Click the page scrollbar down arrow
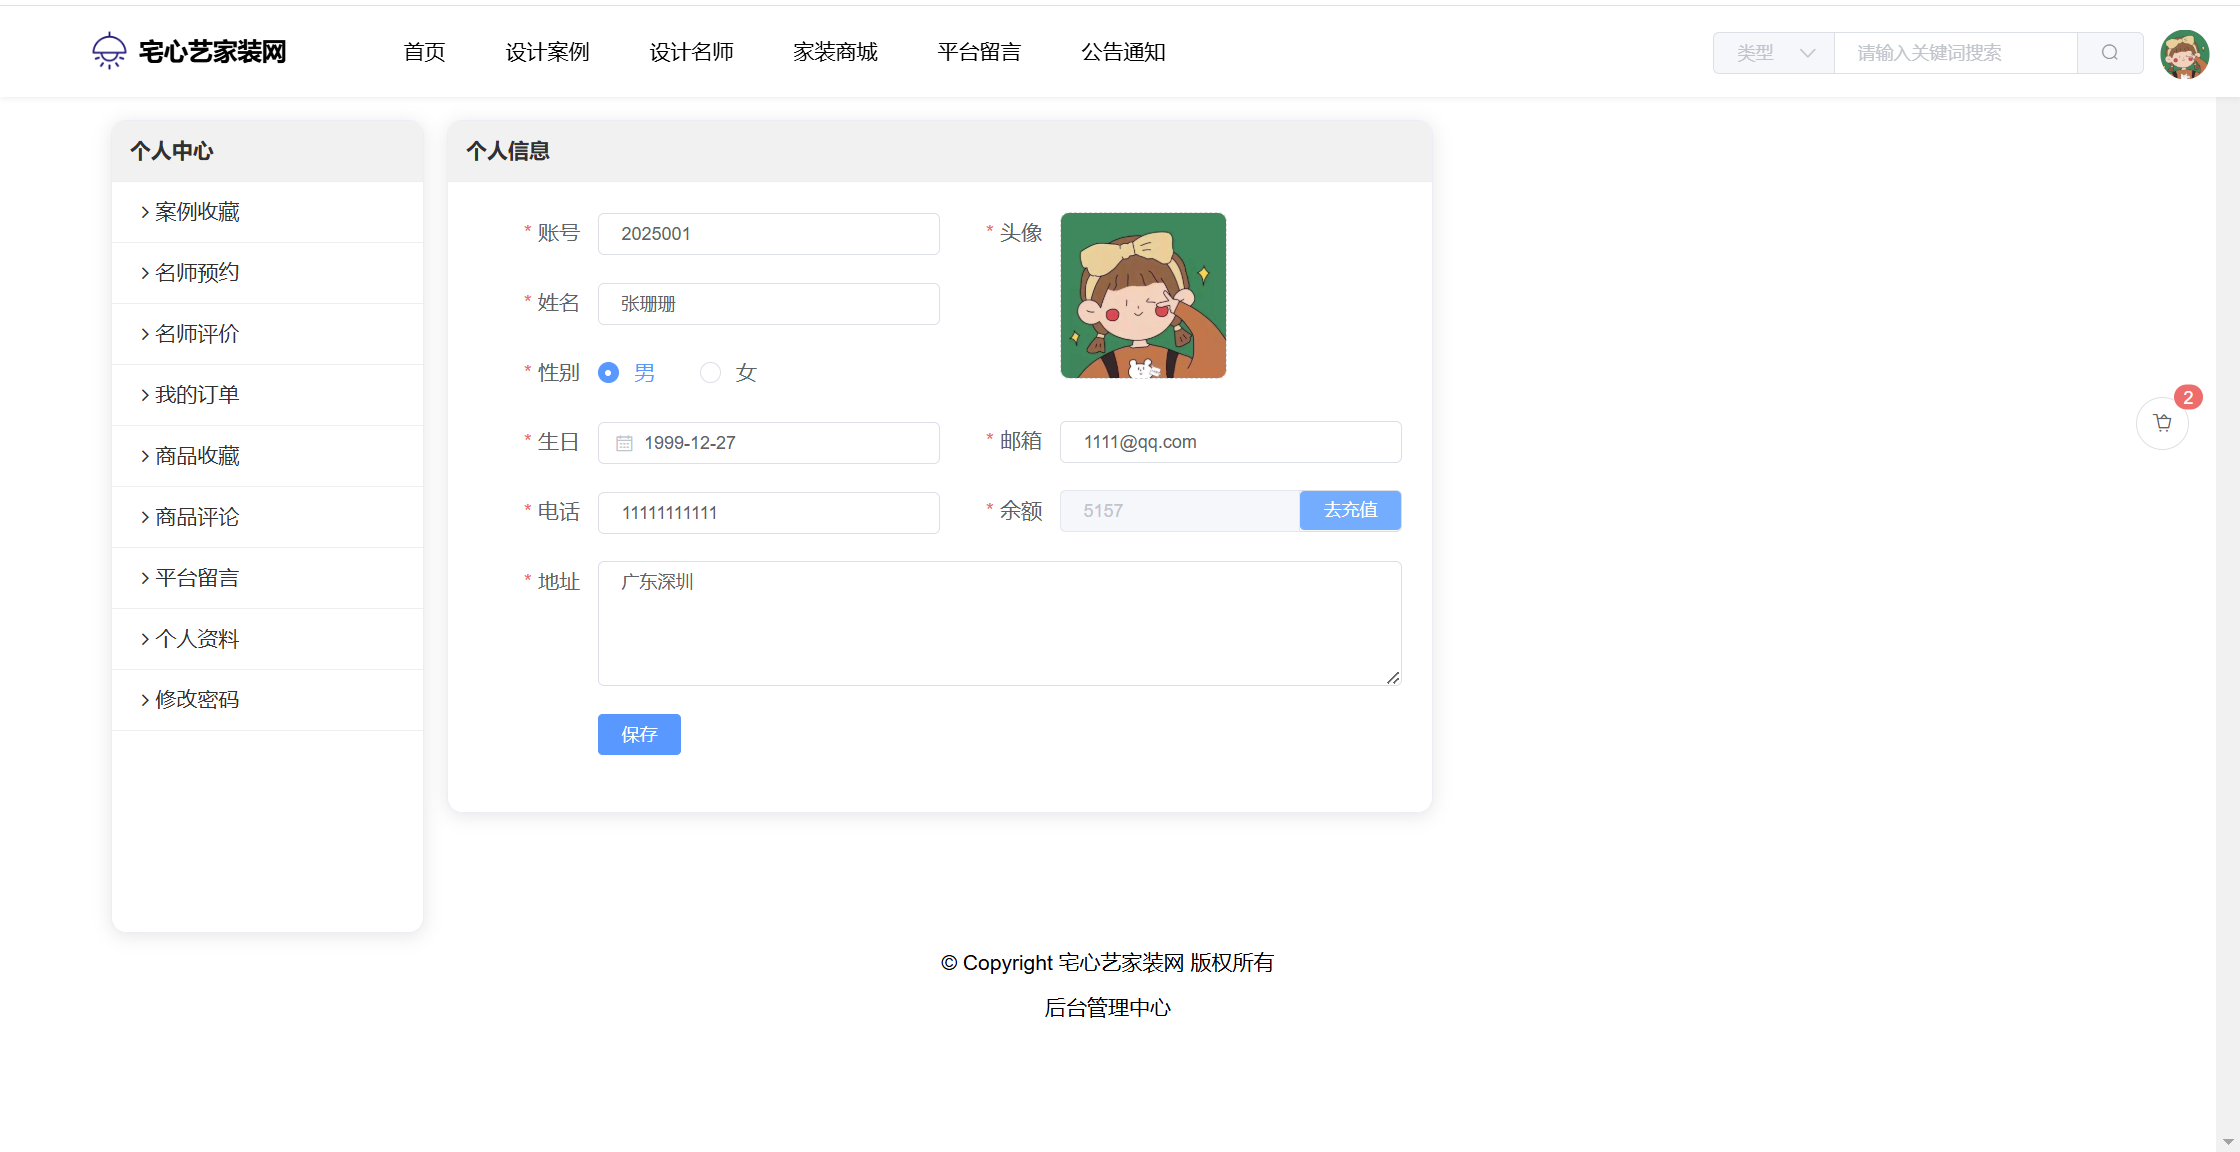2240x1152 pixels. pos(2228,1141)
